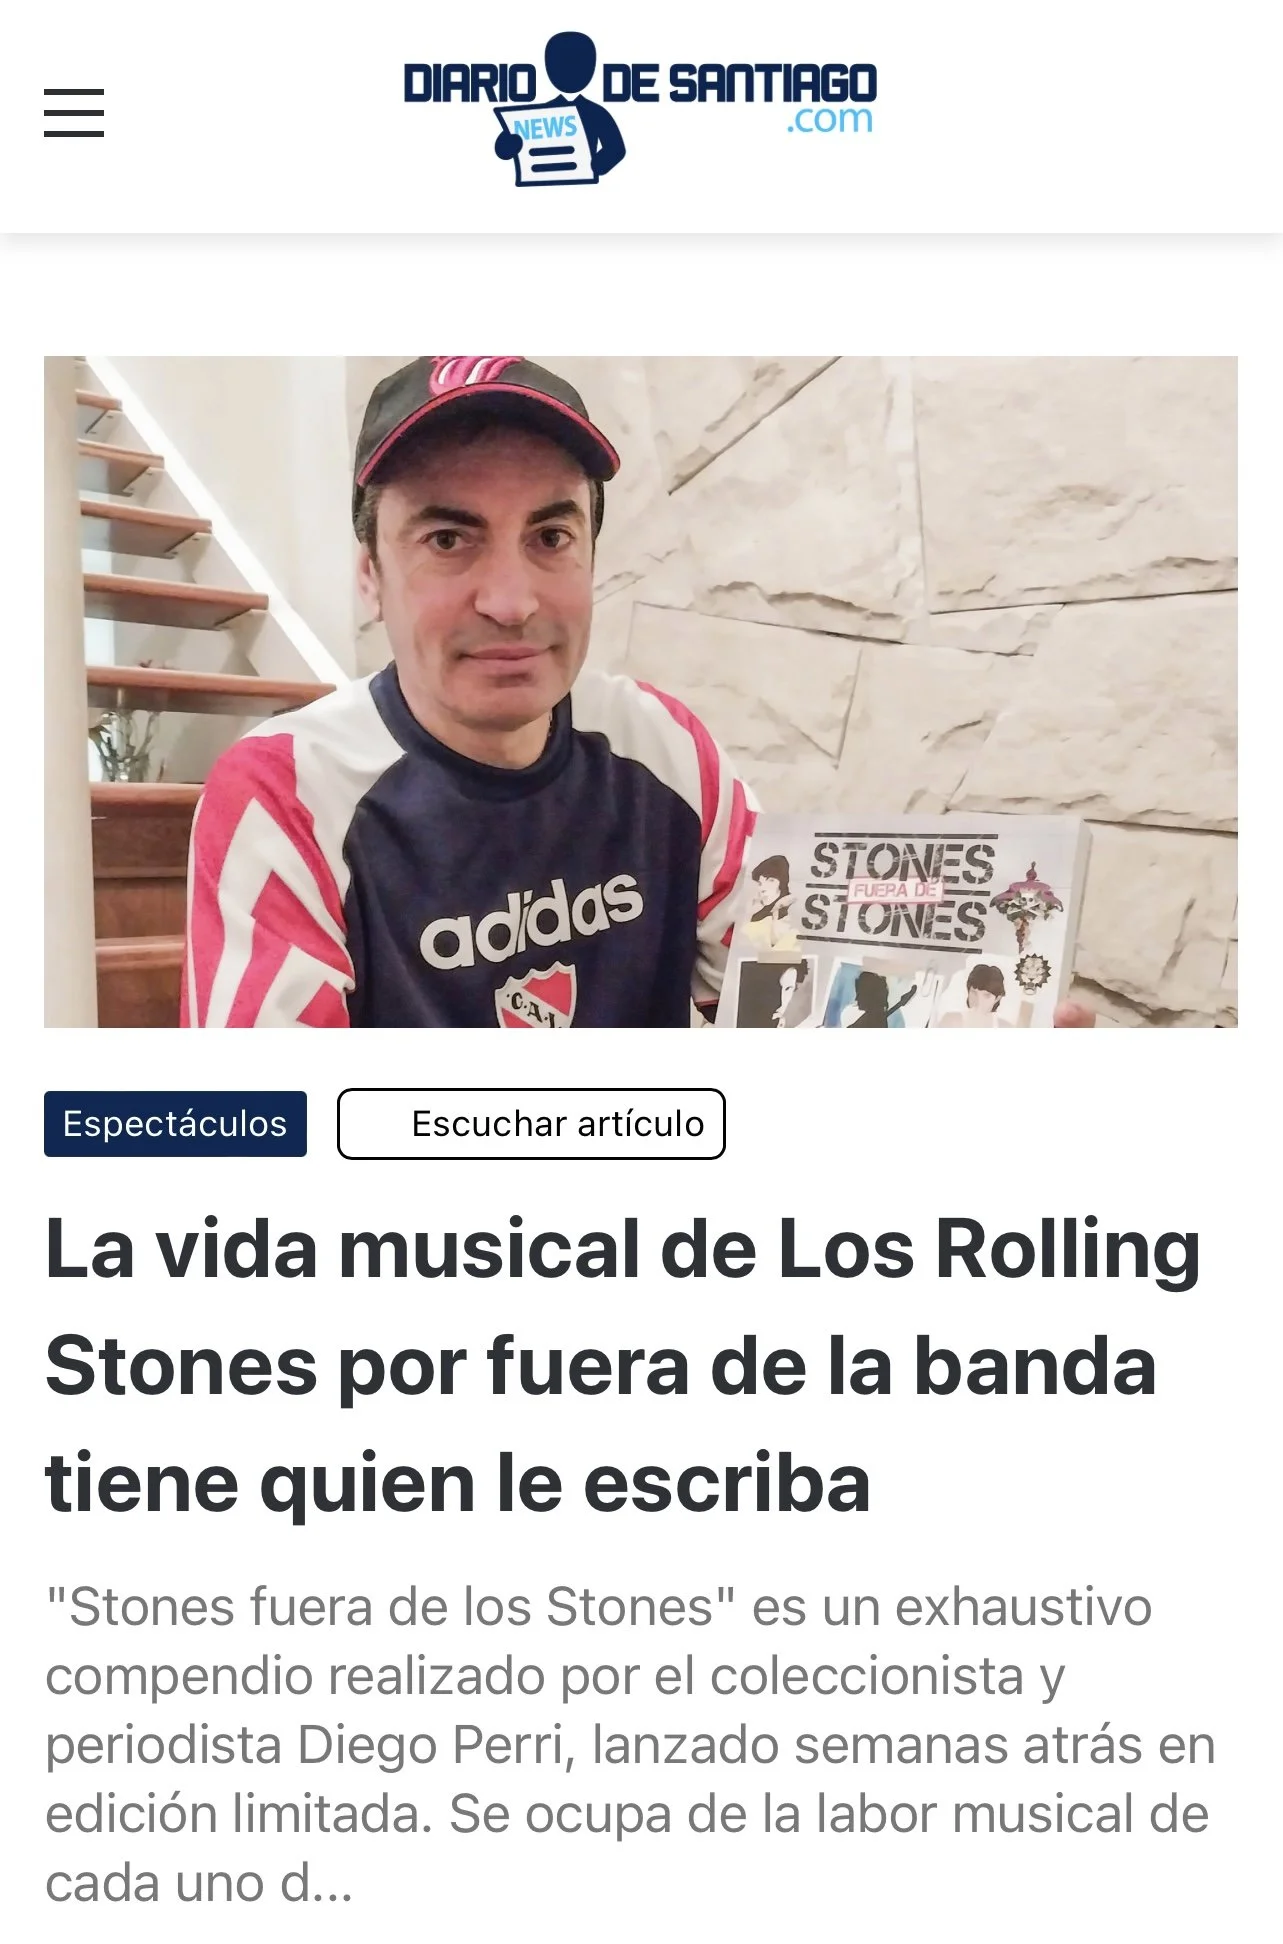Image resolution: width=1283 pixels, height=1944 pixels.
Task: Click the Diario de Santiago logo
Action: click(640, 109)
